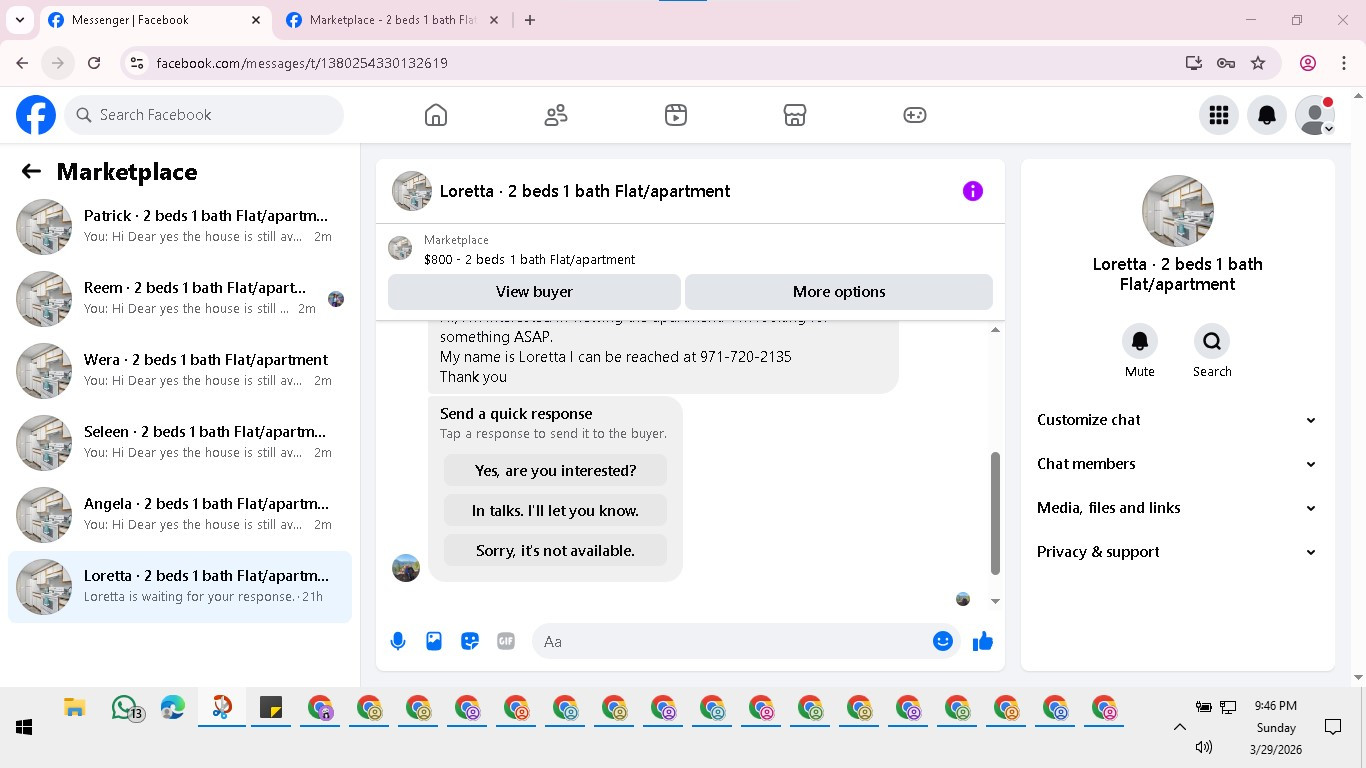Open the Facebook notifications bell
1366x768 pixels.
tap(1267, 115)
